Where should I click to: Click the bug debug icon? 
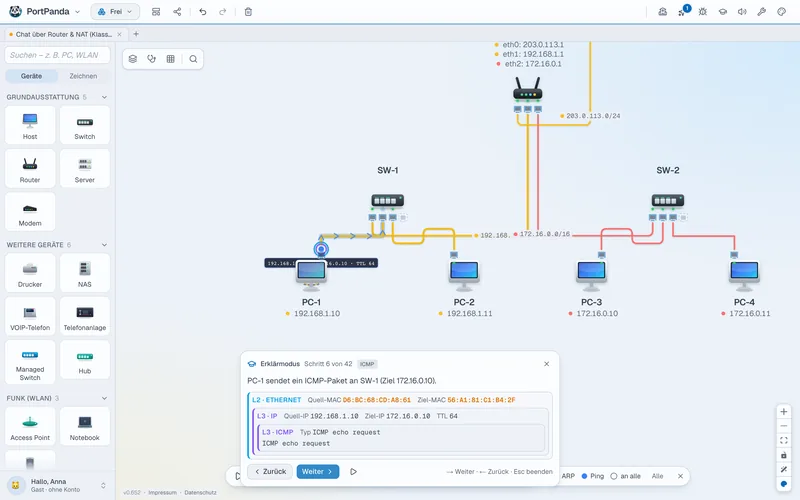[x=703, y=12]
